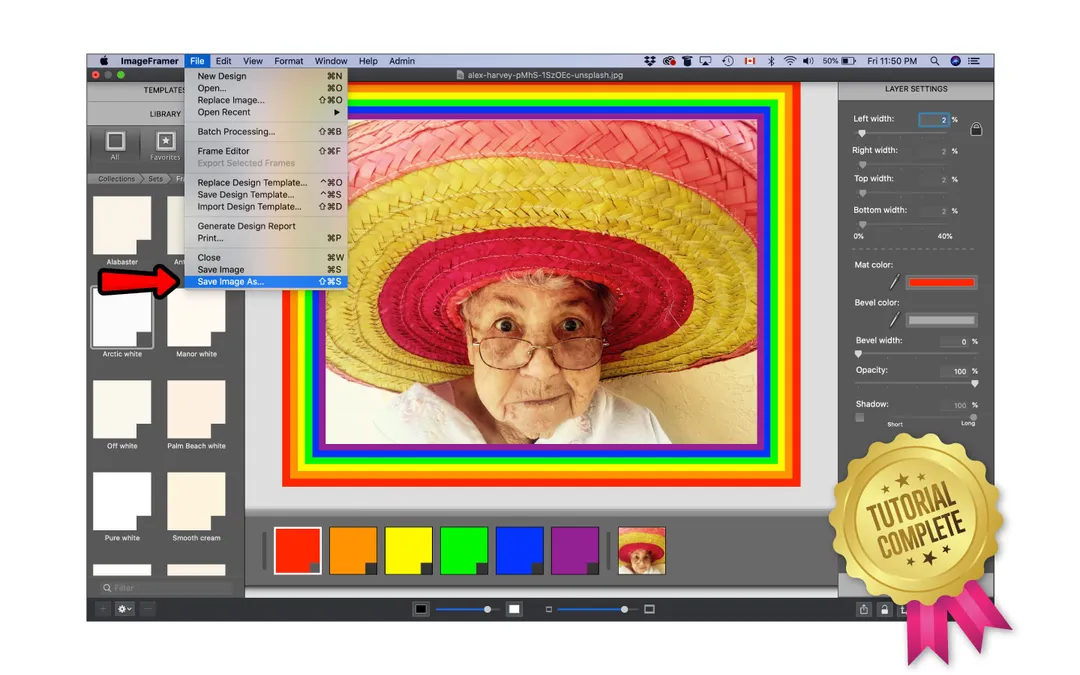Select Batch Processing... in the File menu
This screenshot has width=1080, height=675.
pos(266,132)
